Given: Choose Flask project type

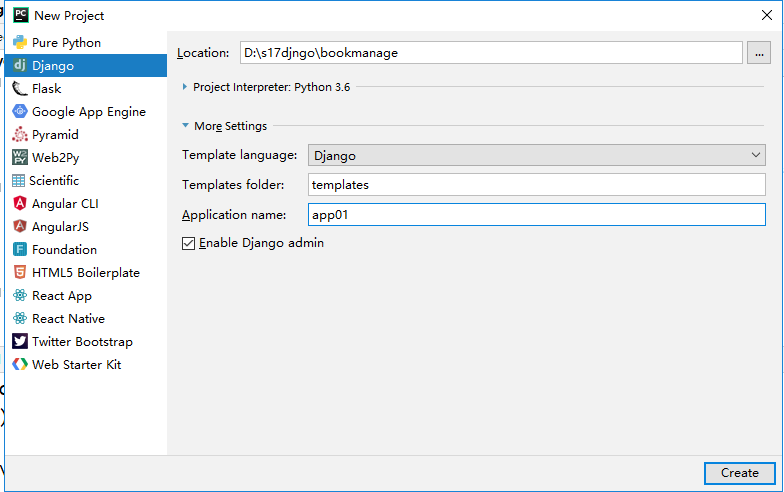Looking at the screenshot, I should (x=86, y=88).
